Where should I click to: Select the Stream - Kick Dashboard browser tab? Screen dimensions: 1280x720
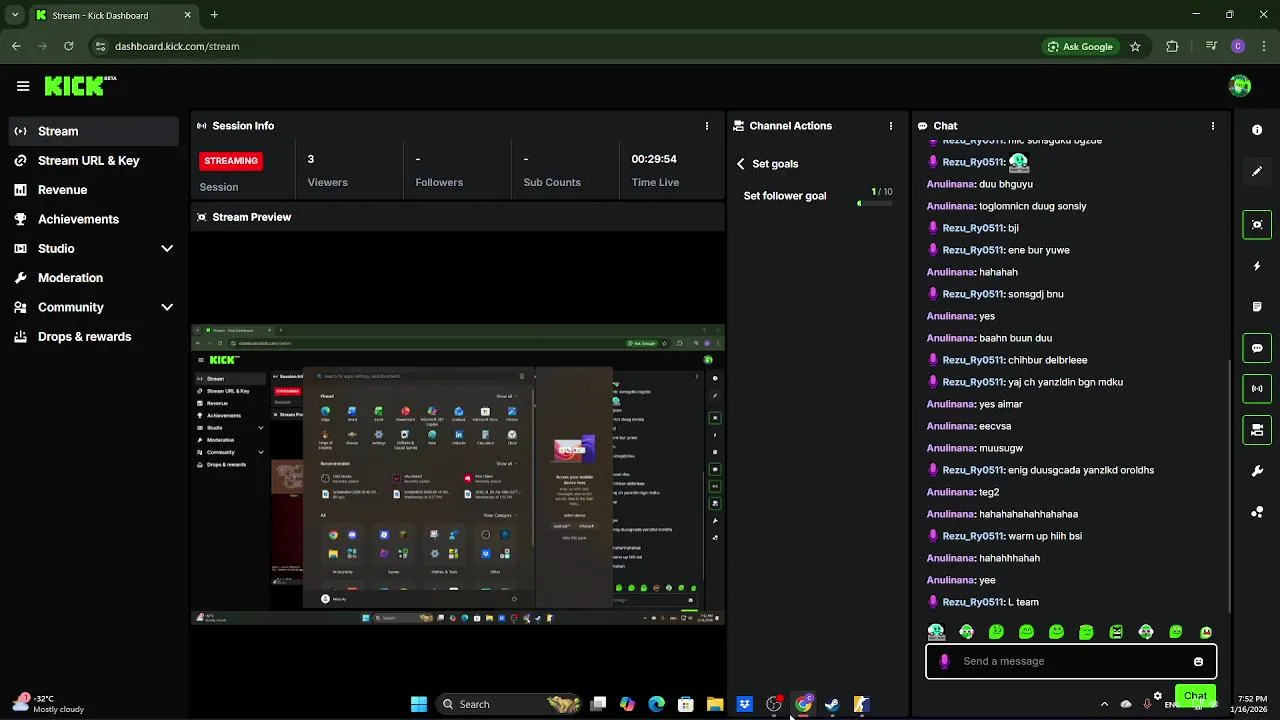(x=114, y=15)
